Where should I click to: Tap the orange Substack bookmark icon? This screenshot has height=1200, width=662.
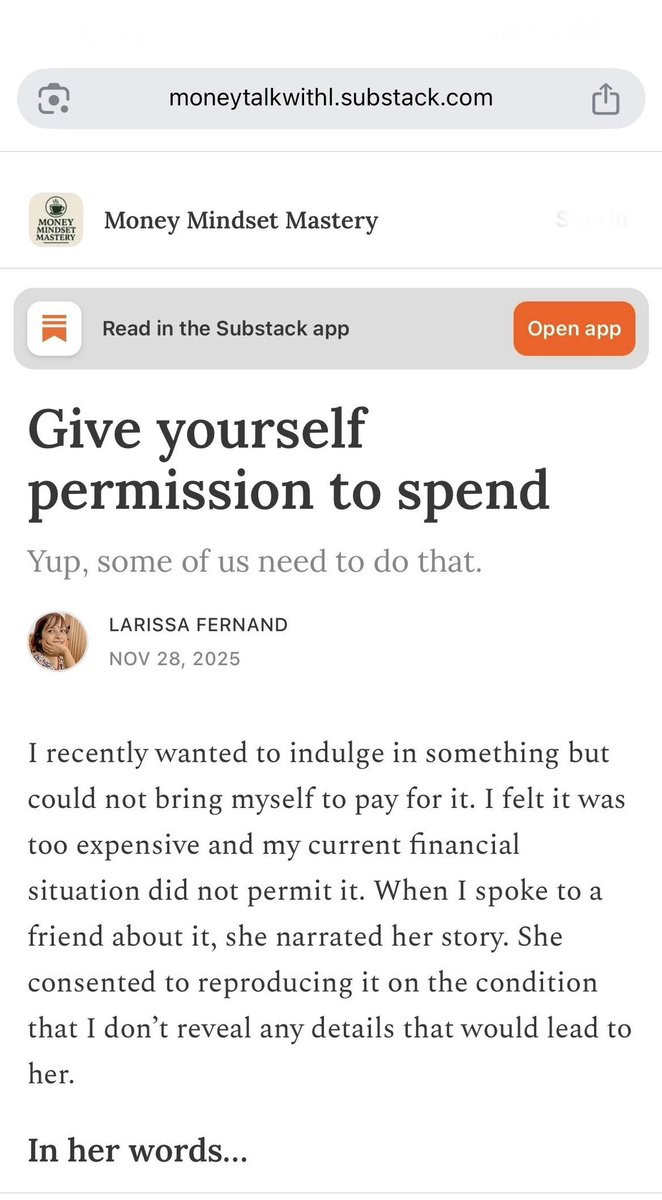(x=54, y=328)
